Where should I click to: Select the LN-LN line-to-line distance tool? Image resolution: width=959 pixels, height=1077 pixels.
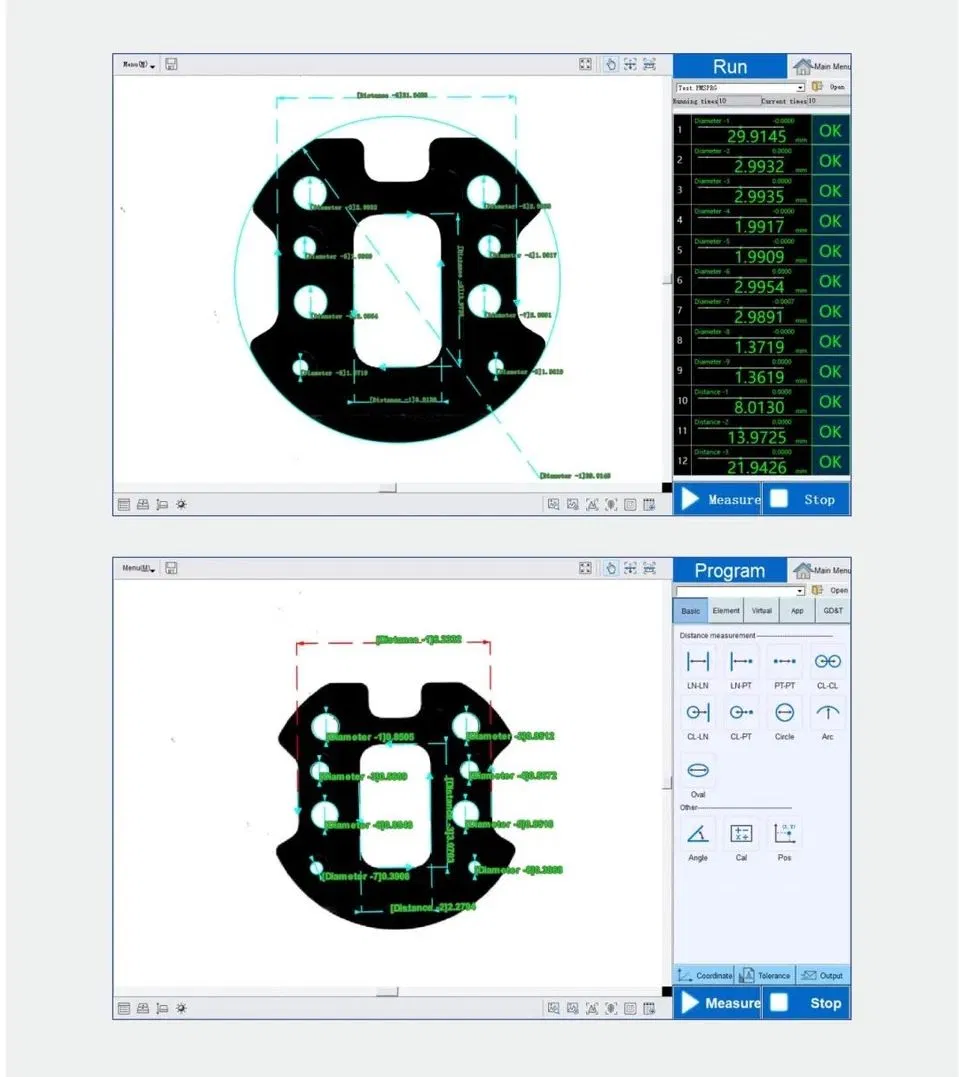697,662
